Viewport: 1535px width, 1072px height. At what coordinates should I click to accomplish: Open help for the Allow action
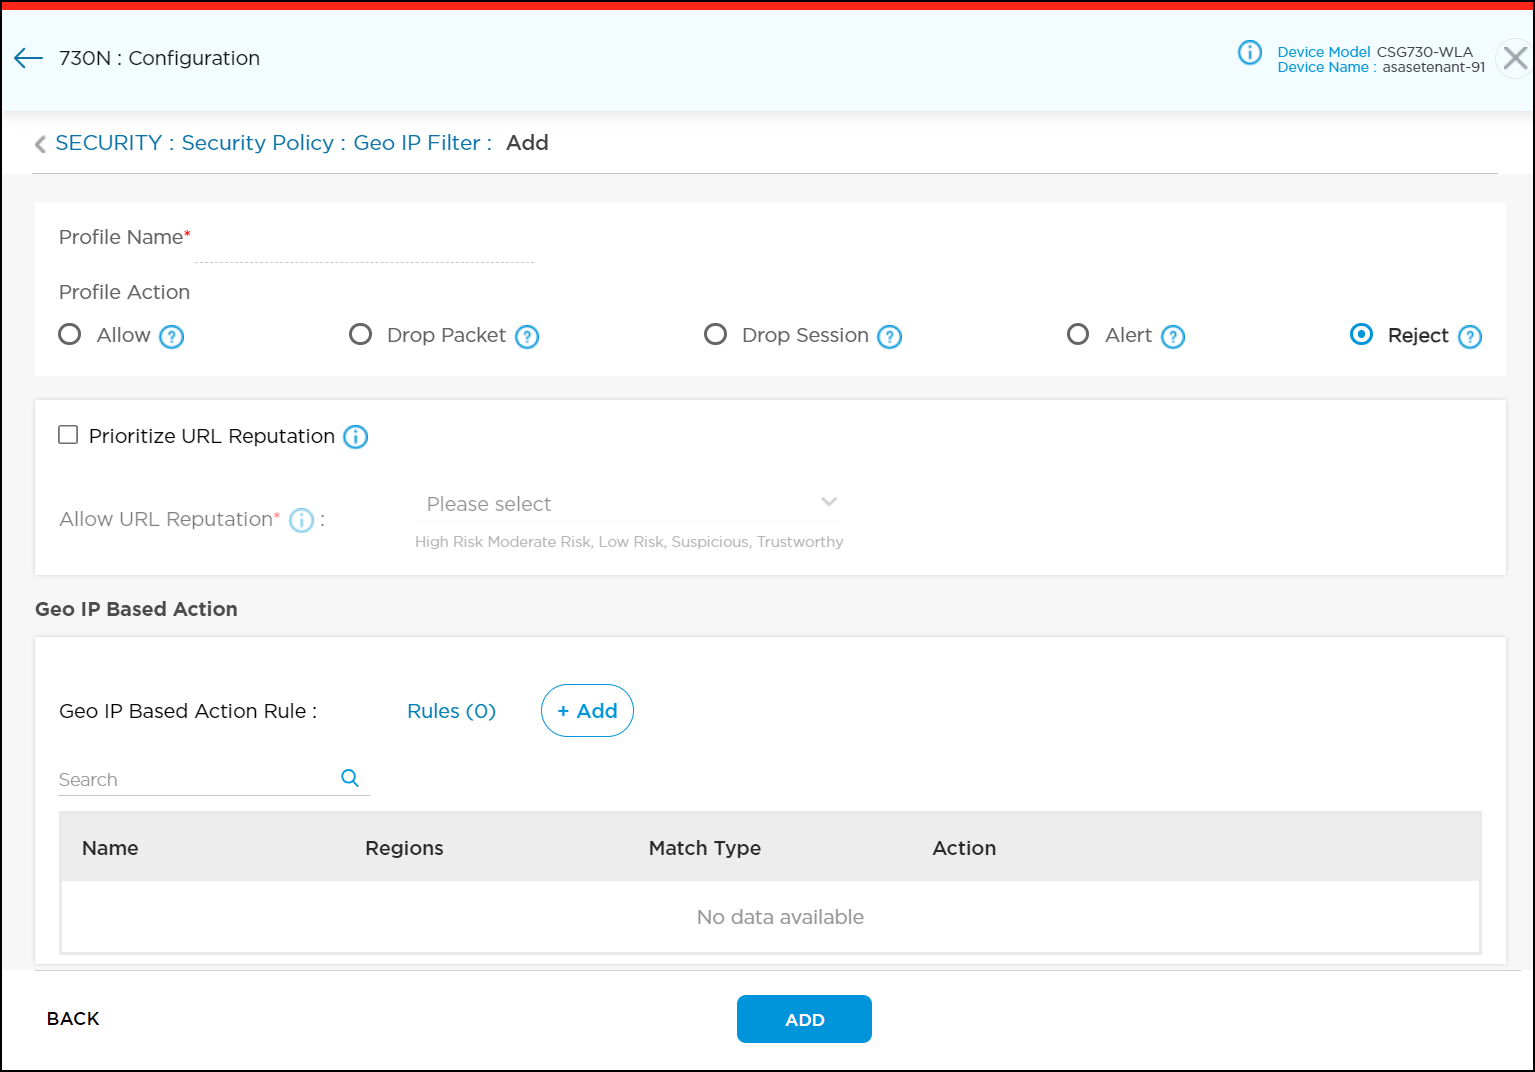[x=172, y=337]
